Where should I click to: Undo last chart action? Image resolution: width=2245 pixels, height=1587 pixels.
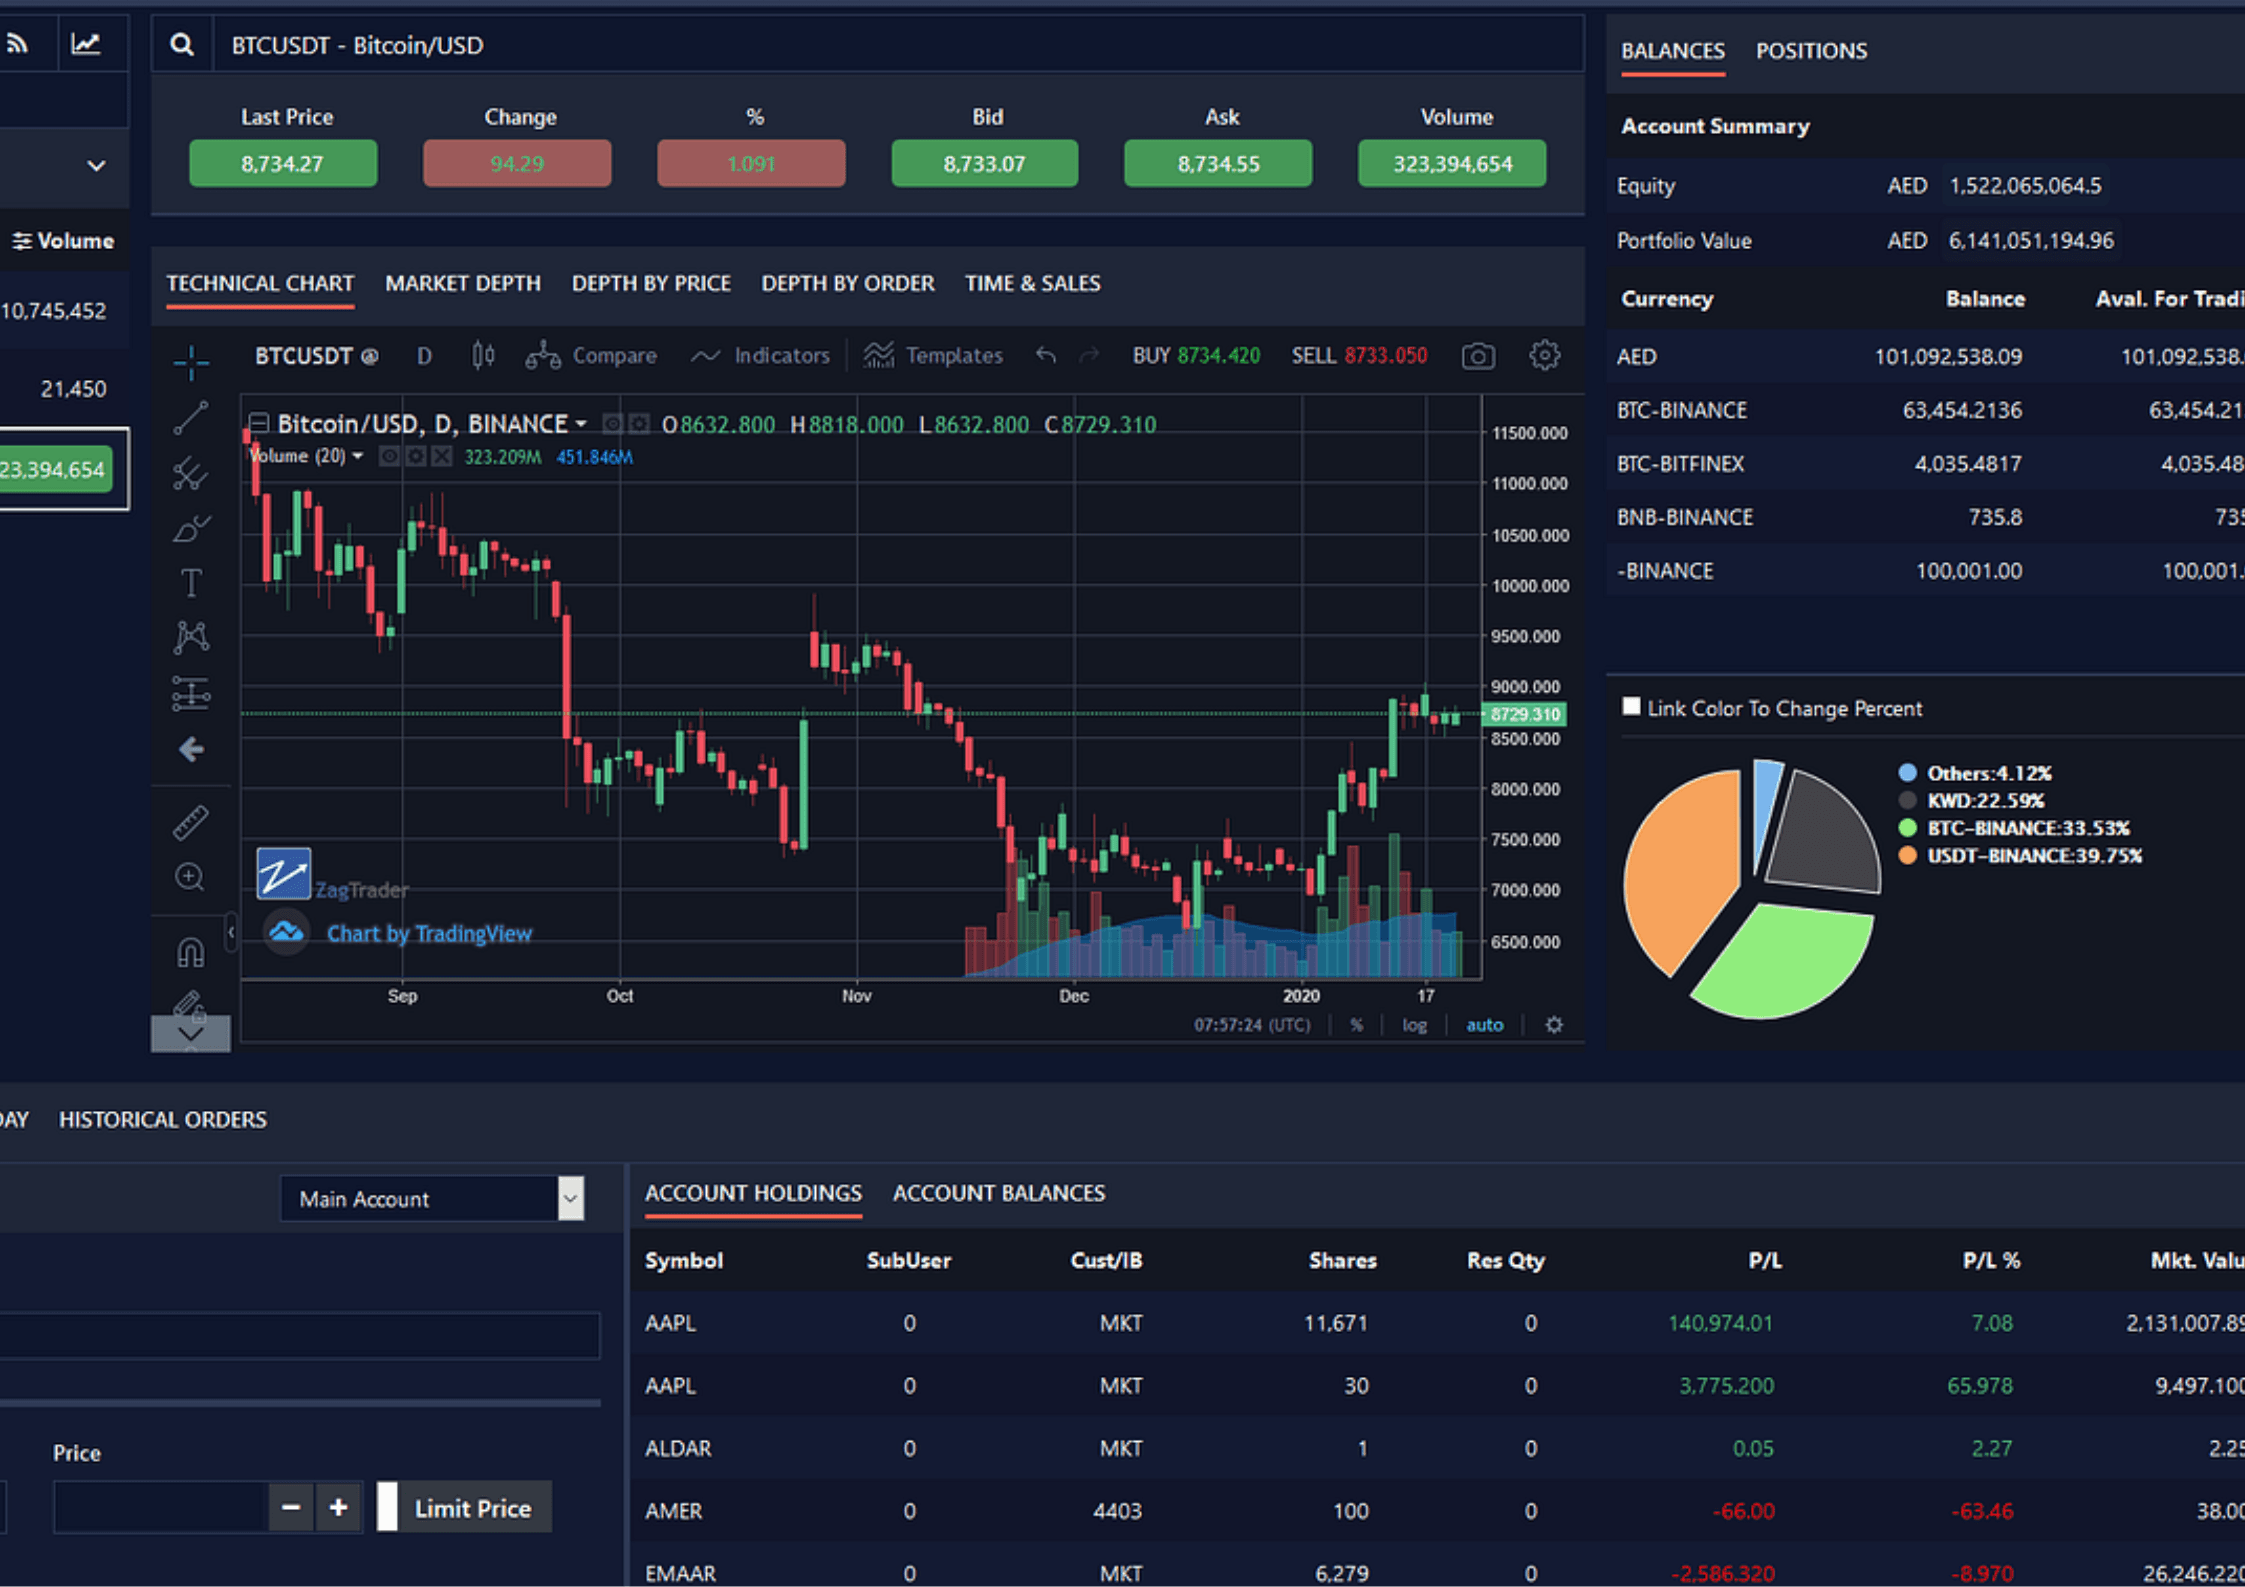pos(1046,355)
